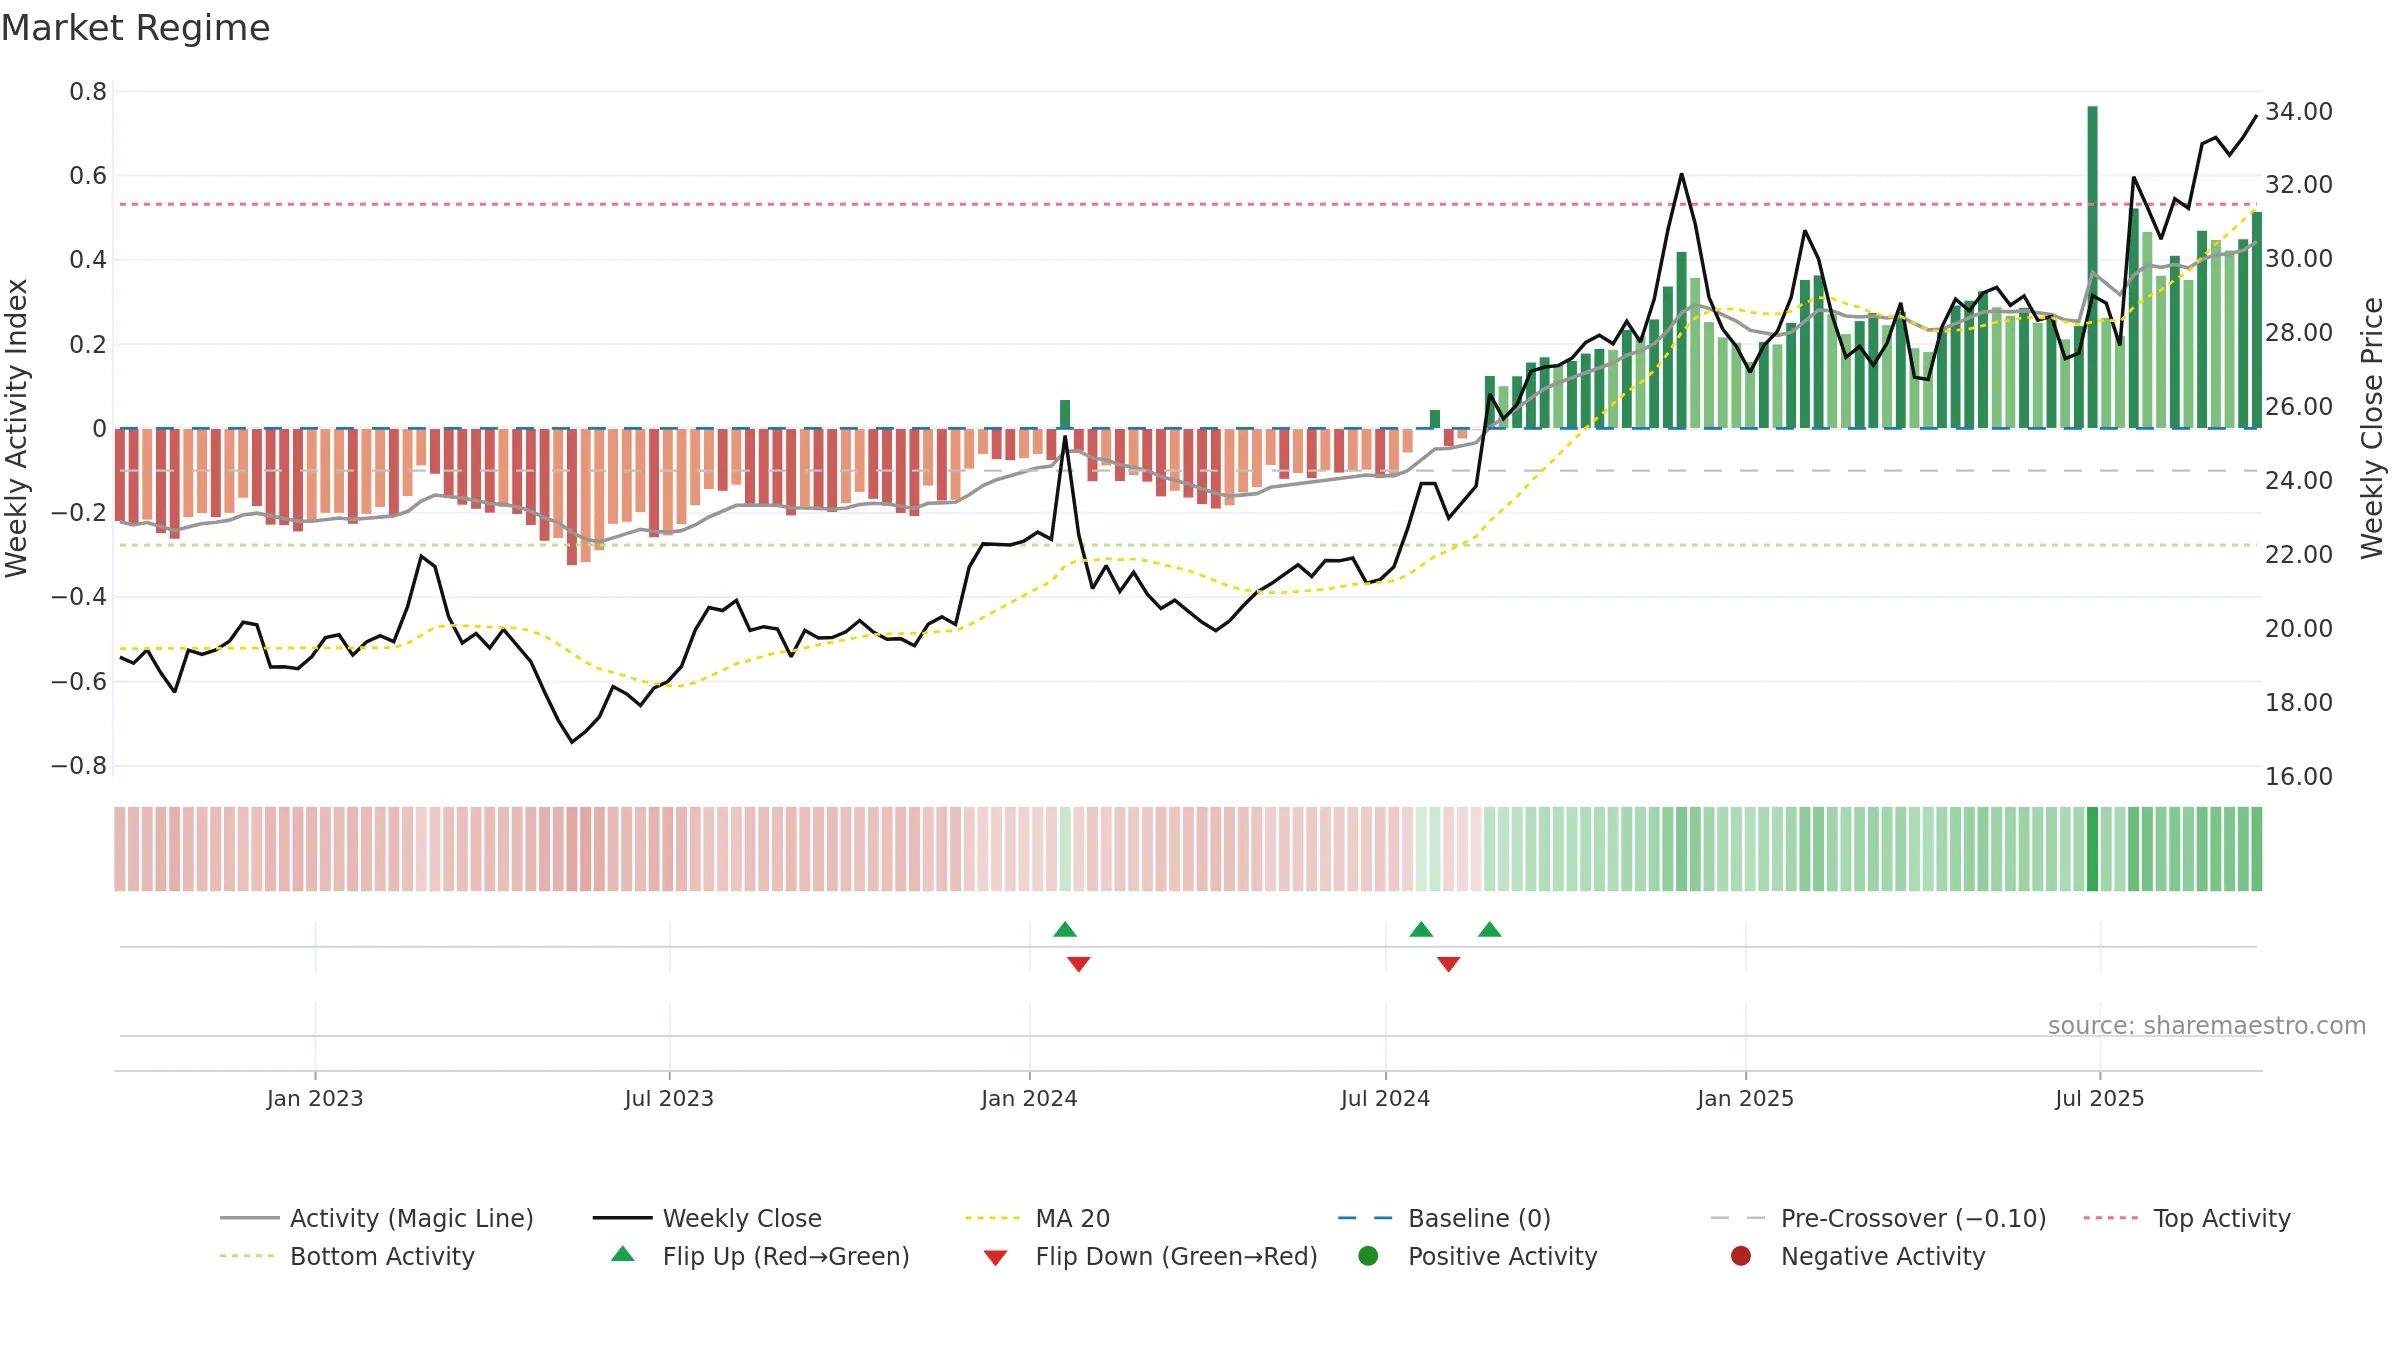Viewport: 2400px width, 1350px height.
Task: Click the 16.00 price axis tick
Action: (2298, 777)
